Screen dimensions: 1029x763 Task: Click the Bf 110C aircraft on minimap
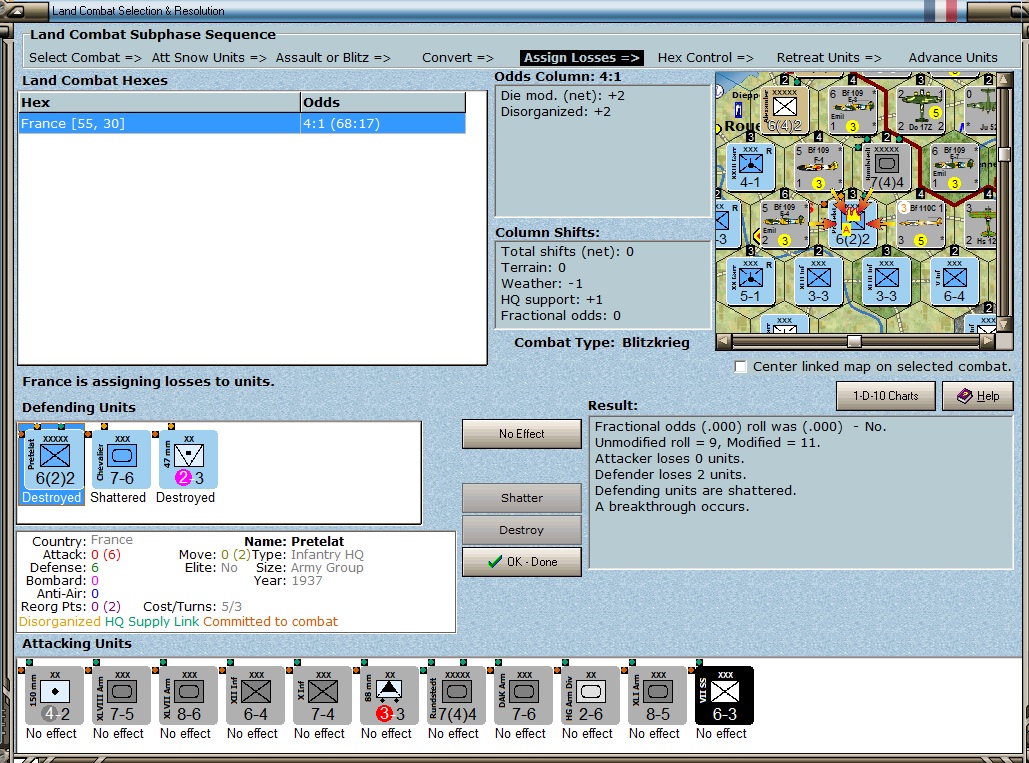coord(920,224)
